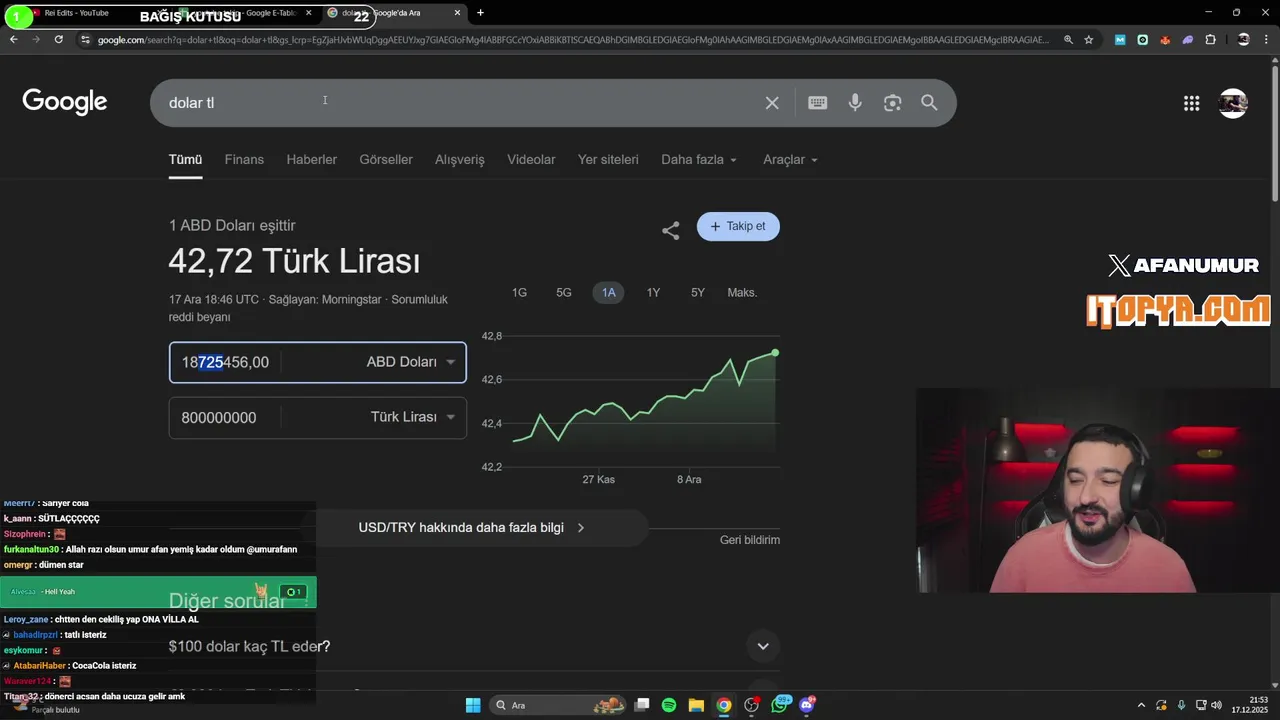Image resolution: width=1280 pixels, height=720 pixels.
Task: Expand the Daha fazla menu
Action: pos(699,160)
